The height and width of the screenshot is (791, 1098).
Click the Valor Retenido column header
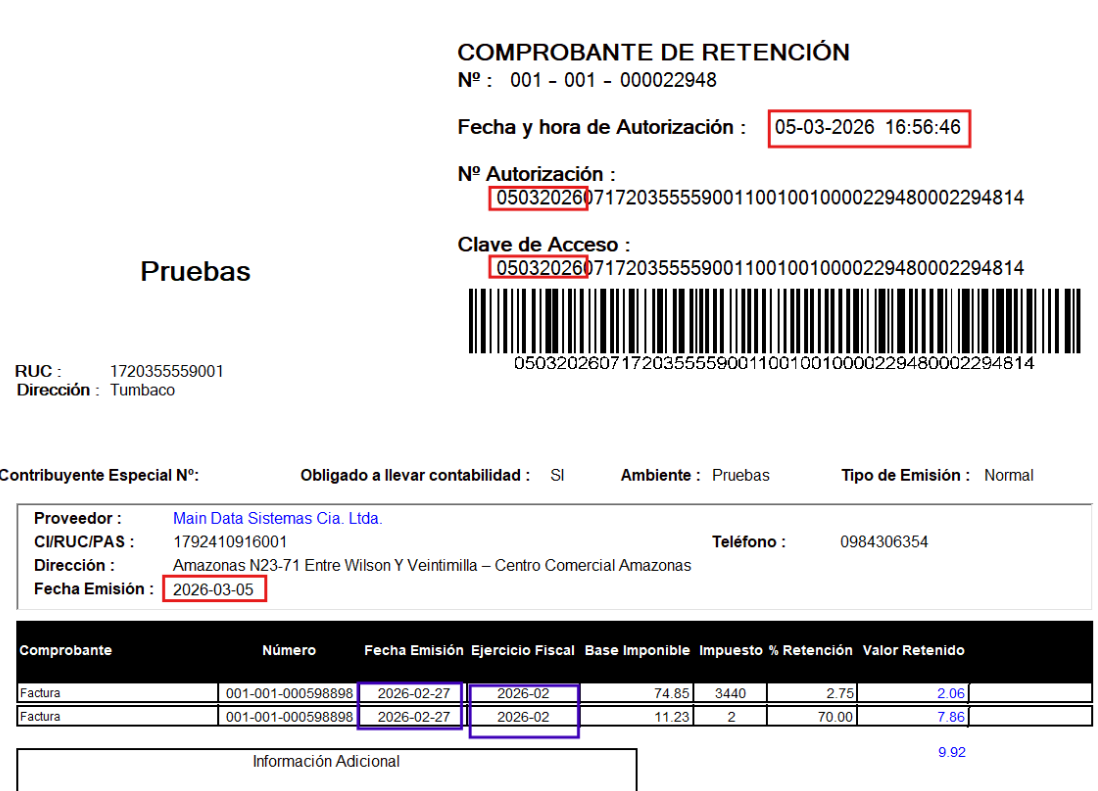pos(913,651)
